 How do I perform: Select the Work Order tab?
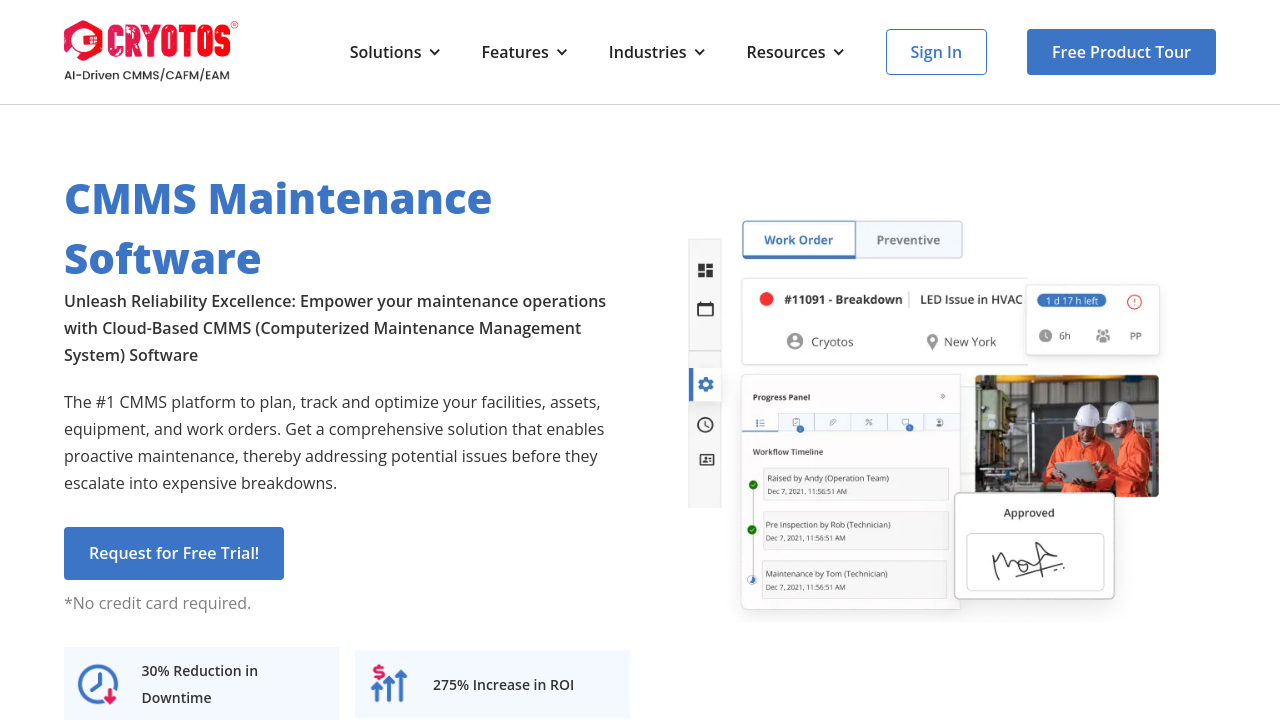[x=798, y=240]
